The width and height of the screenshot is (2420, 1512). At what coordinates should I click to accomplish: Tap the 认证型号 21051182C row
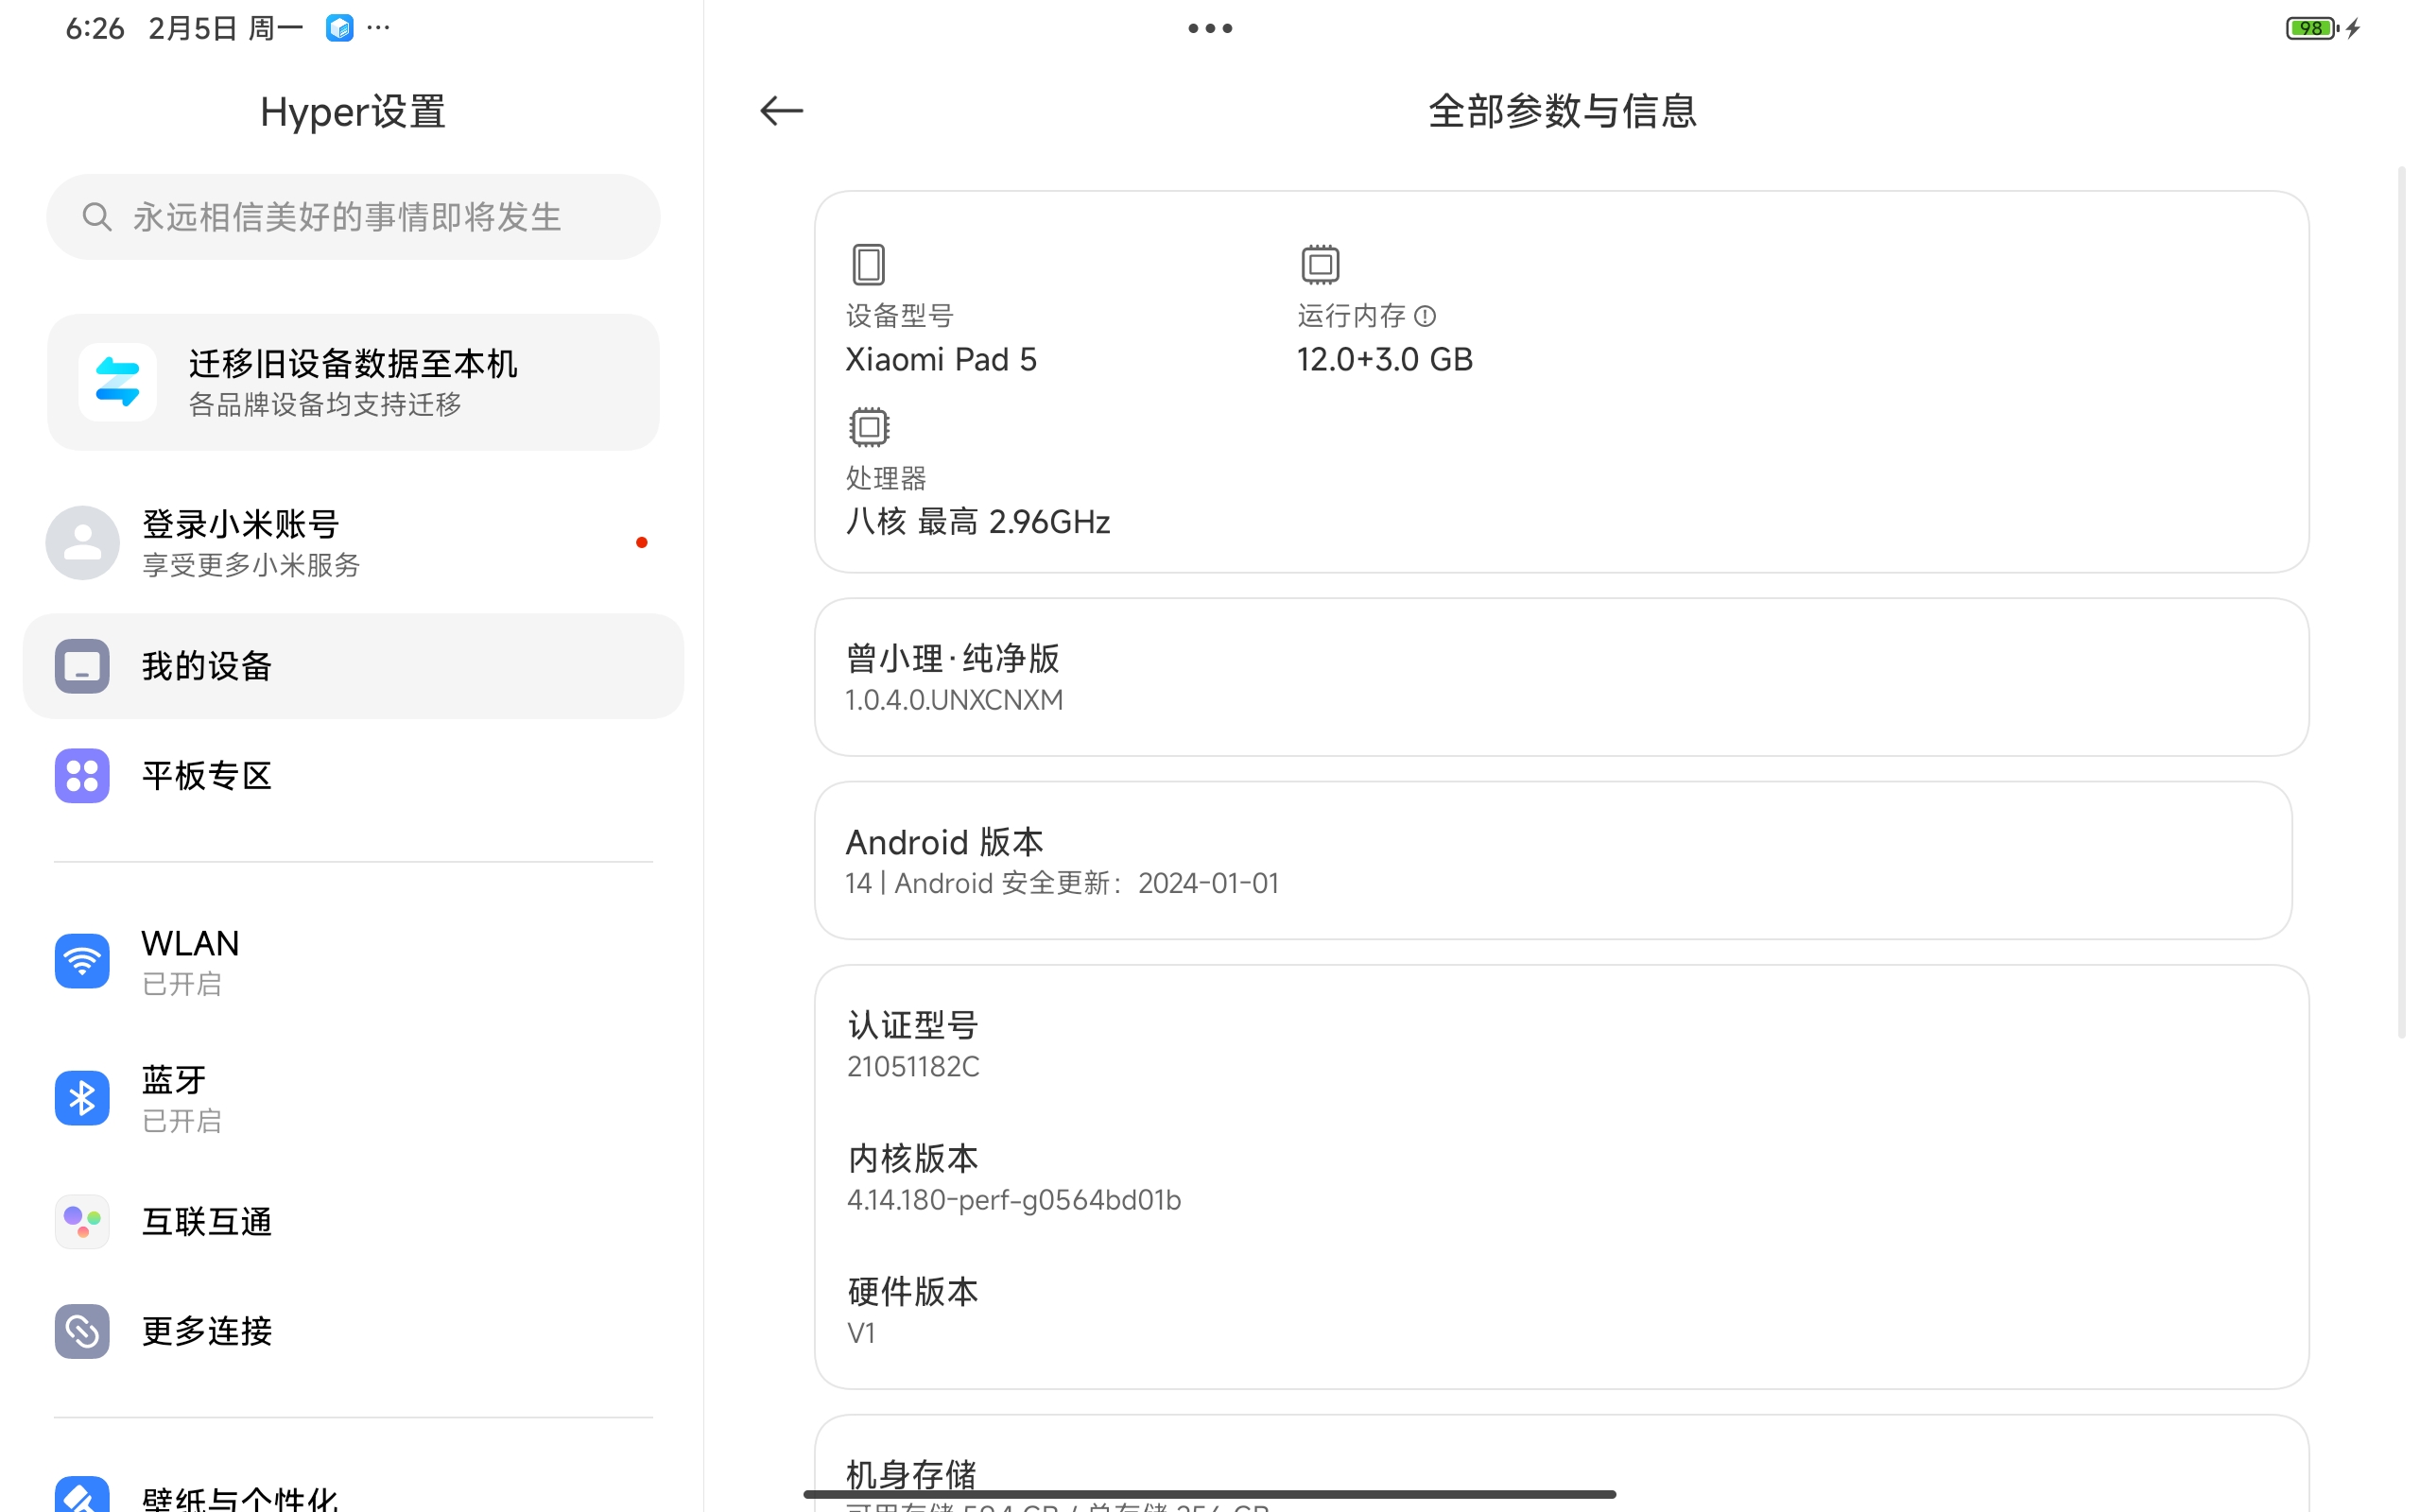click(1561, 1044)
